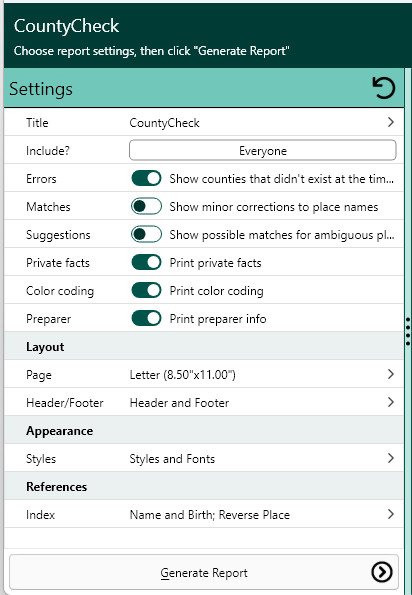
Task: Click the Header/Footer row label
Action: (x=64, y=403)
